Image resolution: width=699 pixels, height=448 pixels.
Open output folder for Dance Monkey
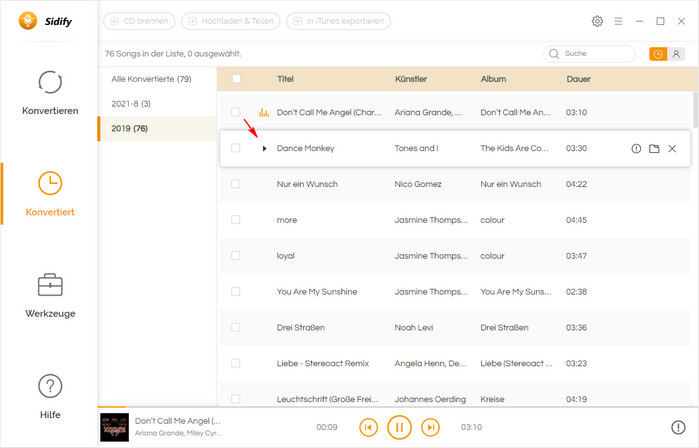(x=654, y=148)
